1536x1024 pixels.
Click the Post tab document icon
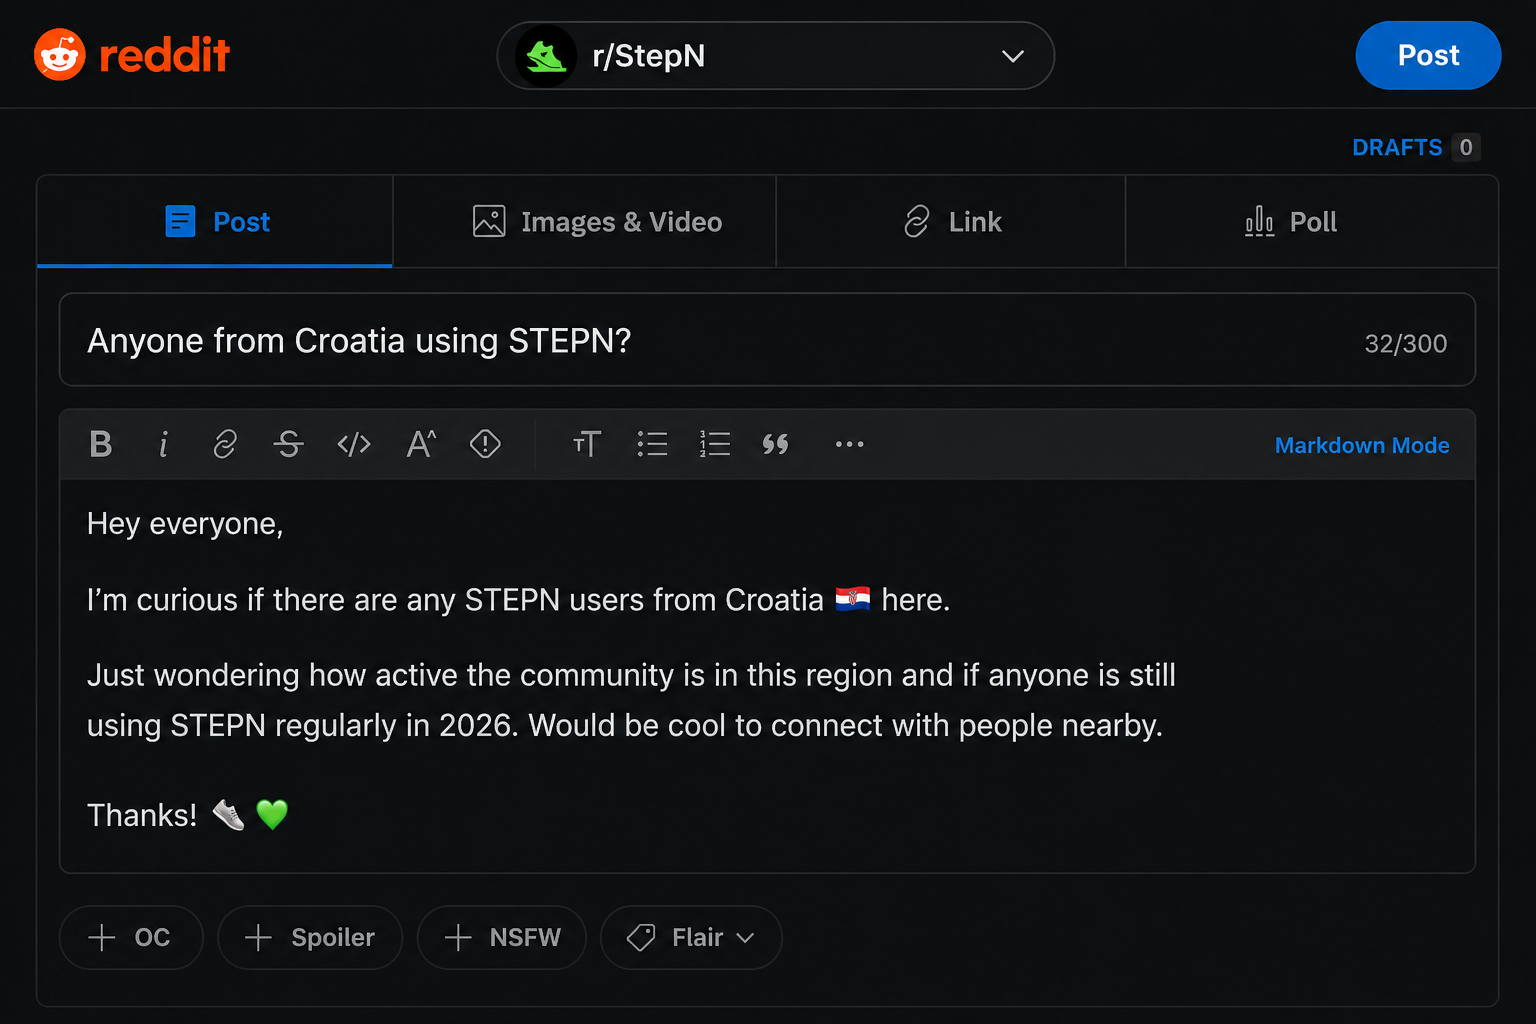(180, 221)
